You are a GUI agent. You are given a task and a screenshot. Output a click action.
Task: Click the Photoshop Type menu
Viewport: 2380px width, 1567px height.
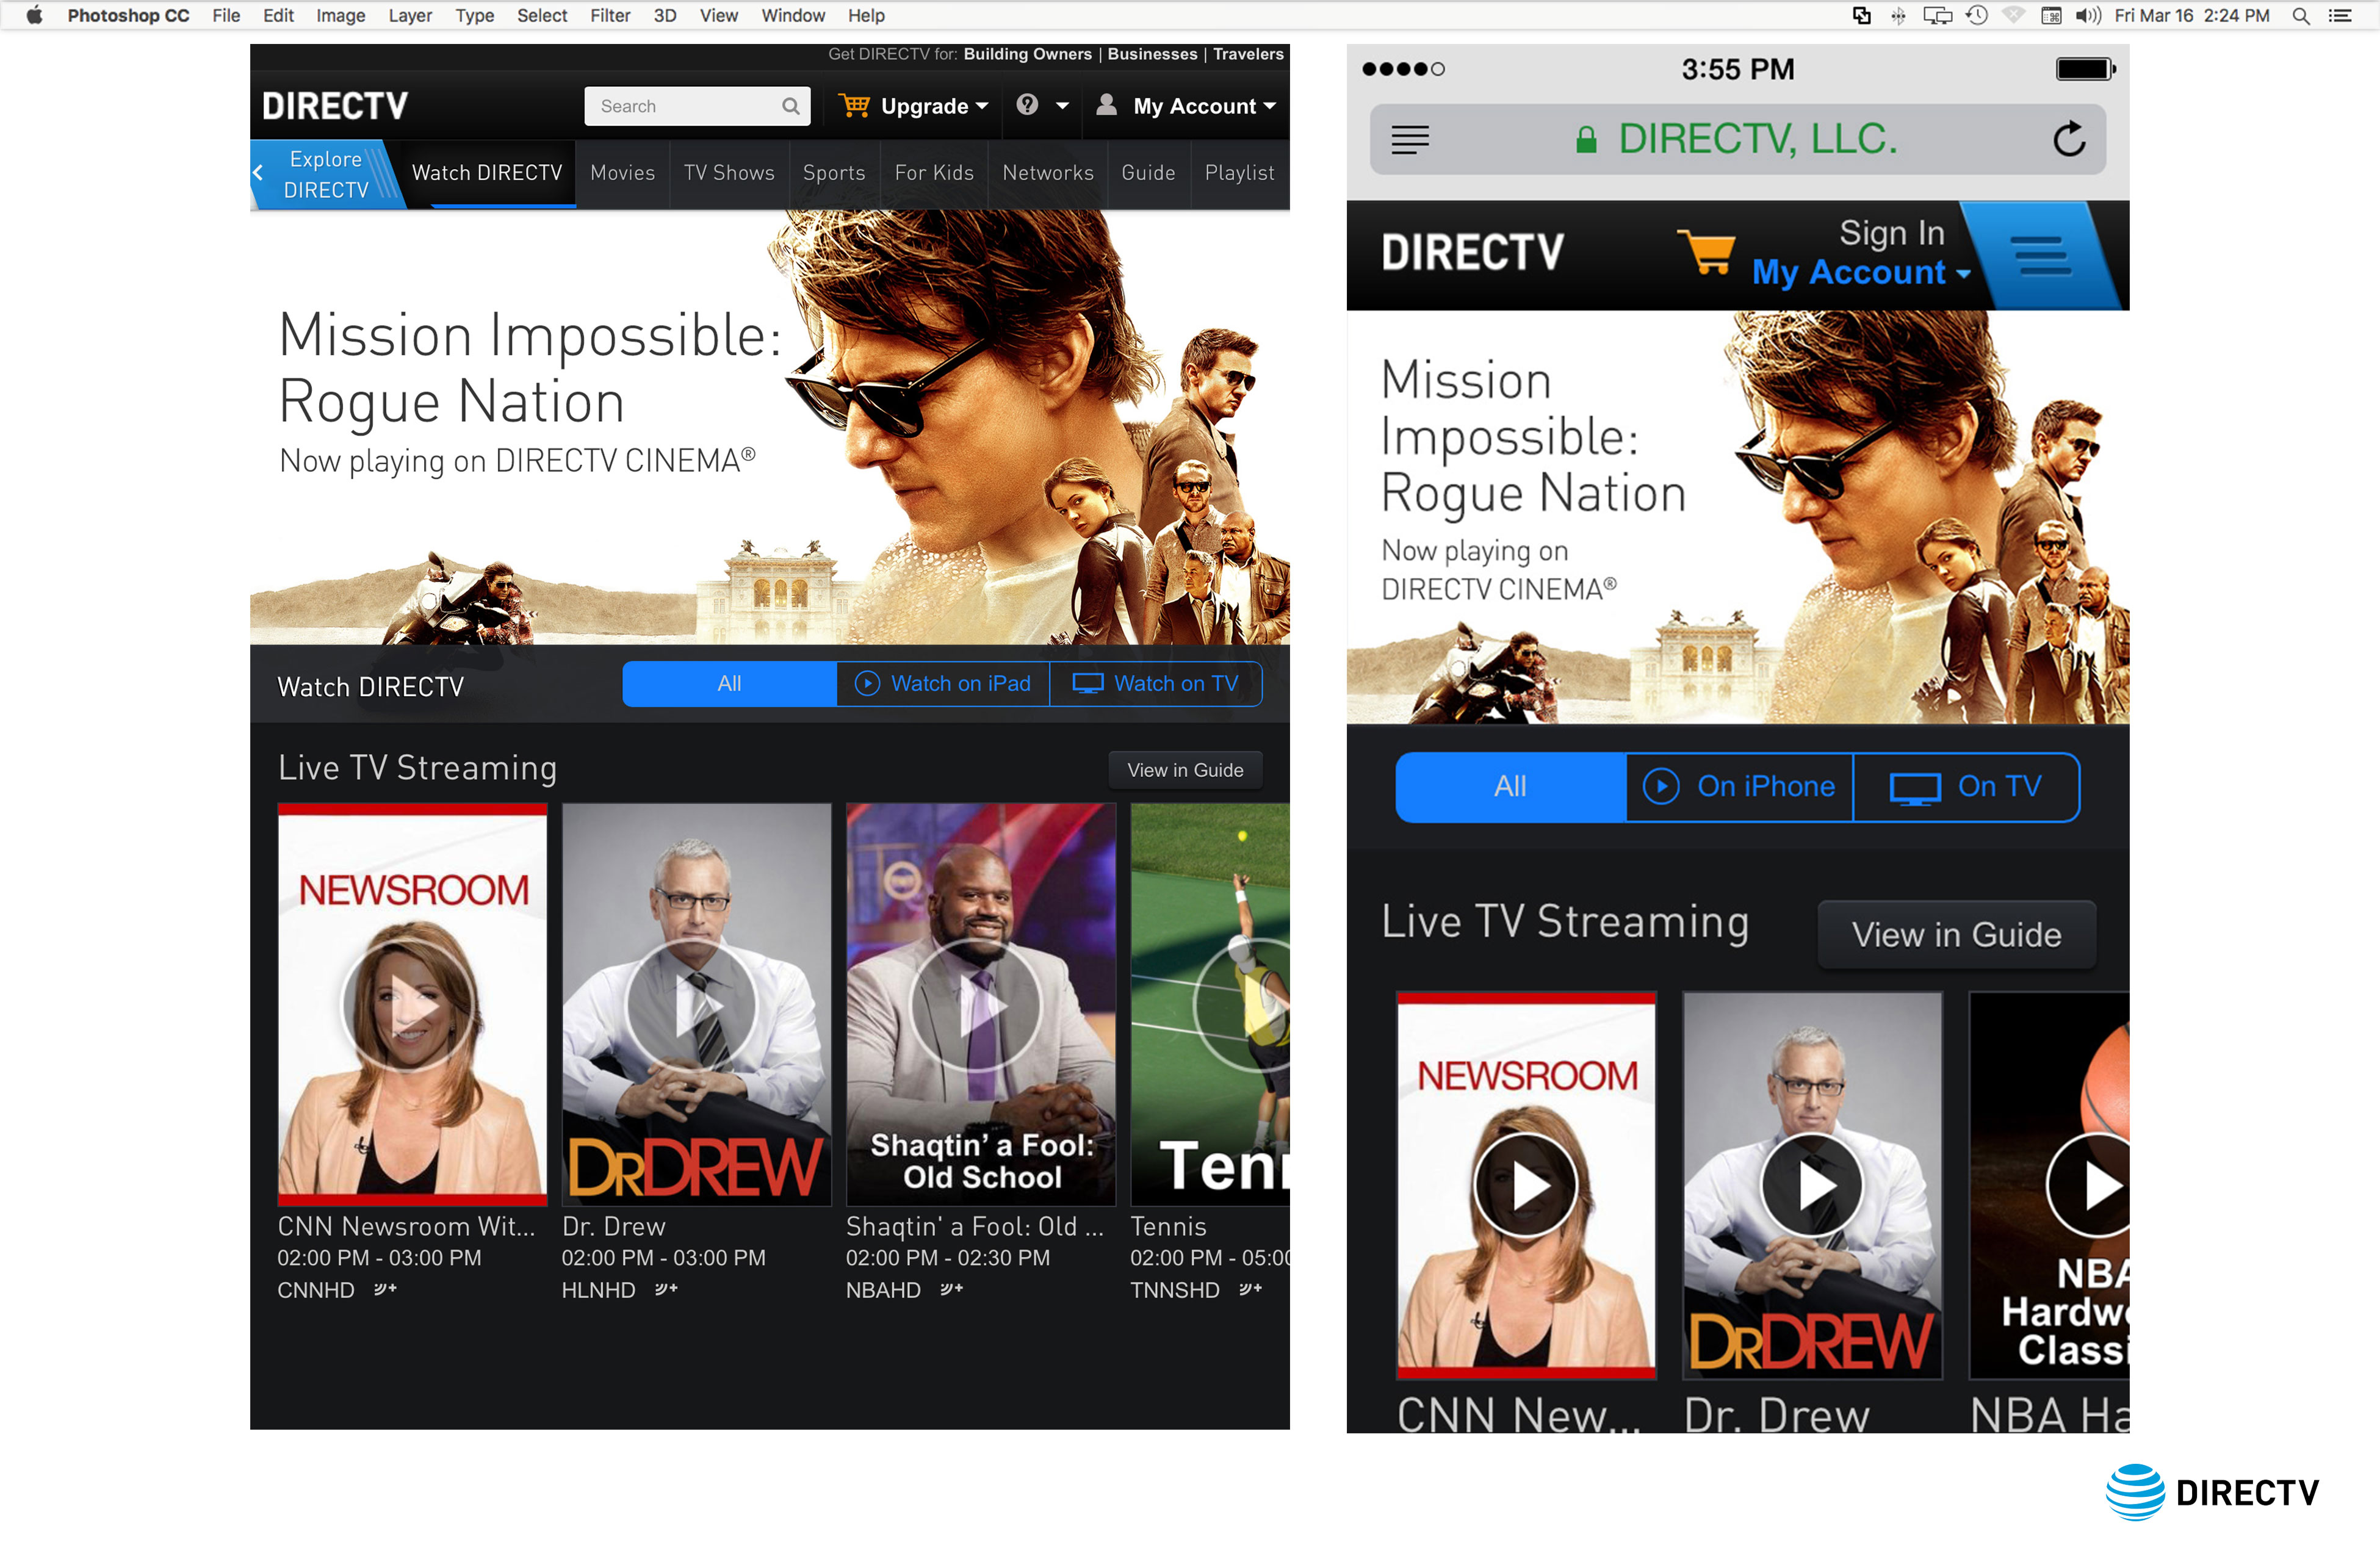click(475, 16)
